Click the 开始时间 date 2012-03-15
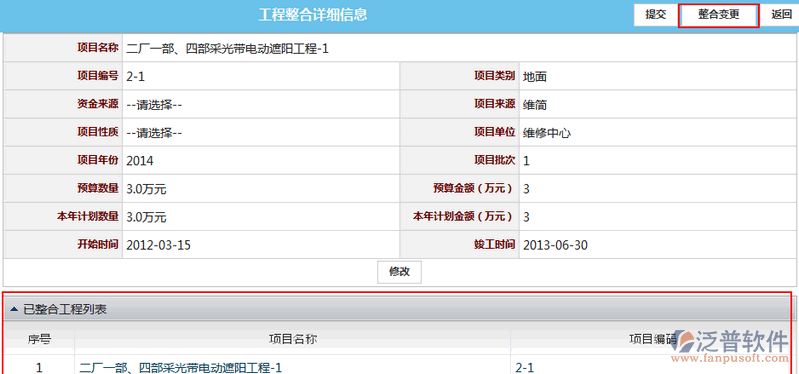799x374 pixels. [x=158, y=245]
